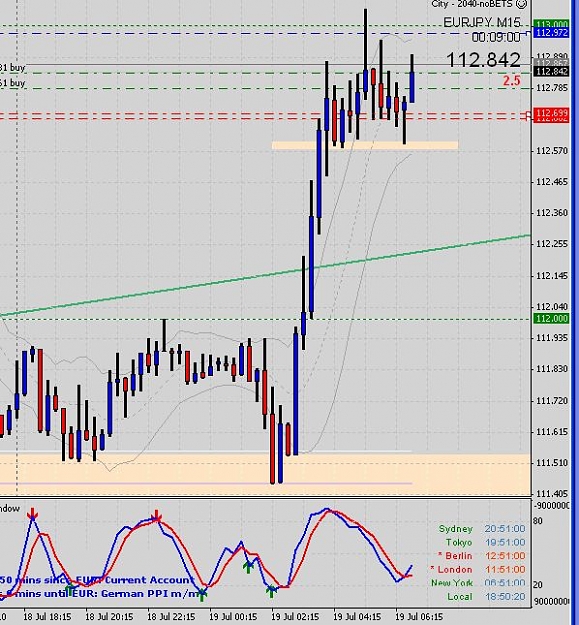Click the New York 06:51:00 session clock
Viewport: 579px width, 625px height.
pyautogui.click(x=478, y=583)
